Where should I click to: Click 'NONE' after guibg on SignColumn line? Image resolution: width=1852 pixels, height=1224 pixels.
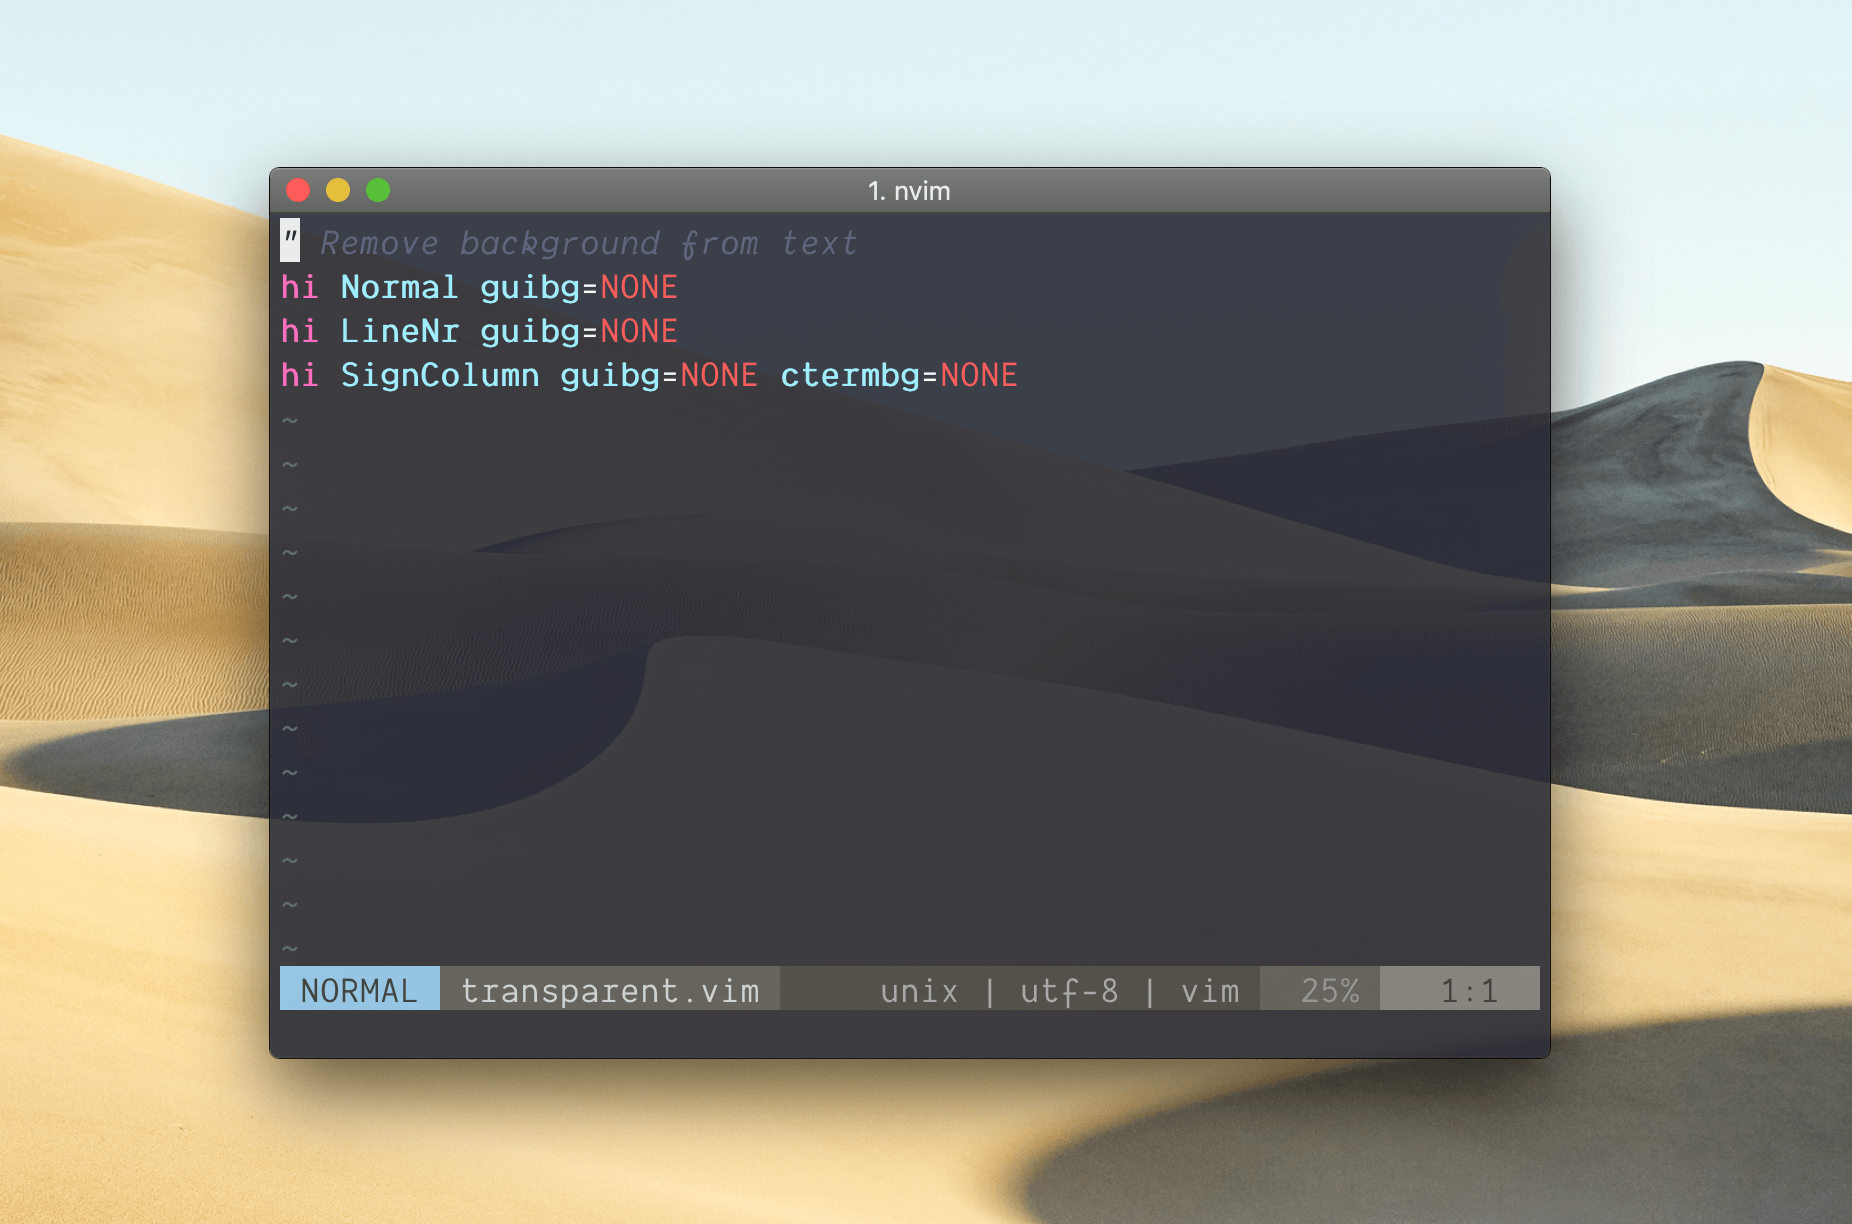point(719,375)
